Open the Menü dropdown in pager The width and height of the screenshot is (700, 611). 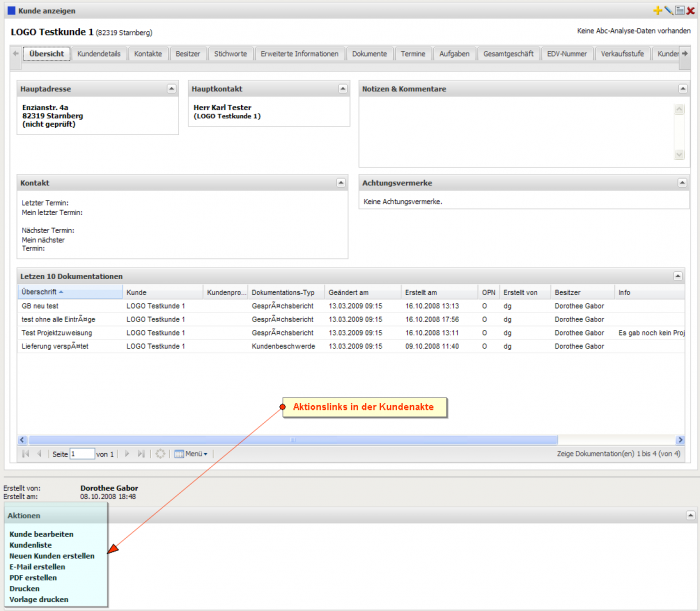pos(191,454)
